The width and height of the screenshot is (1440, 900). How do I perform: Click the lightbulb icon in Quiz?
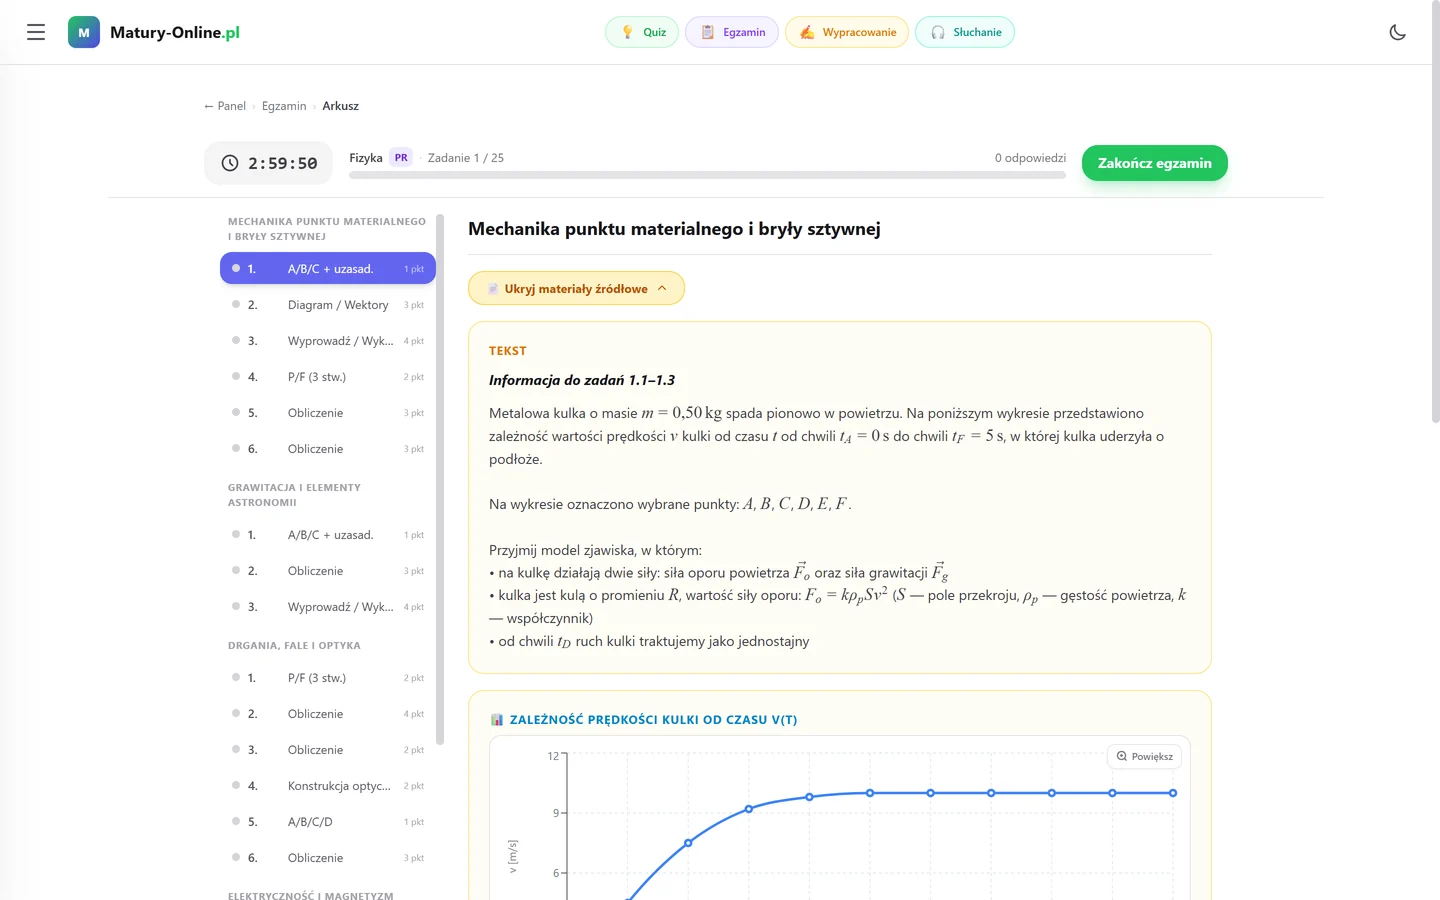(627, 32)
